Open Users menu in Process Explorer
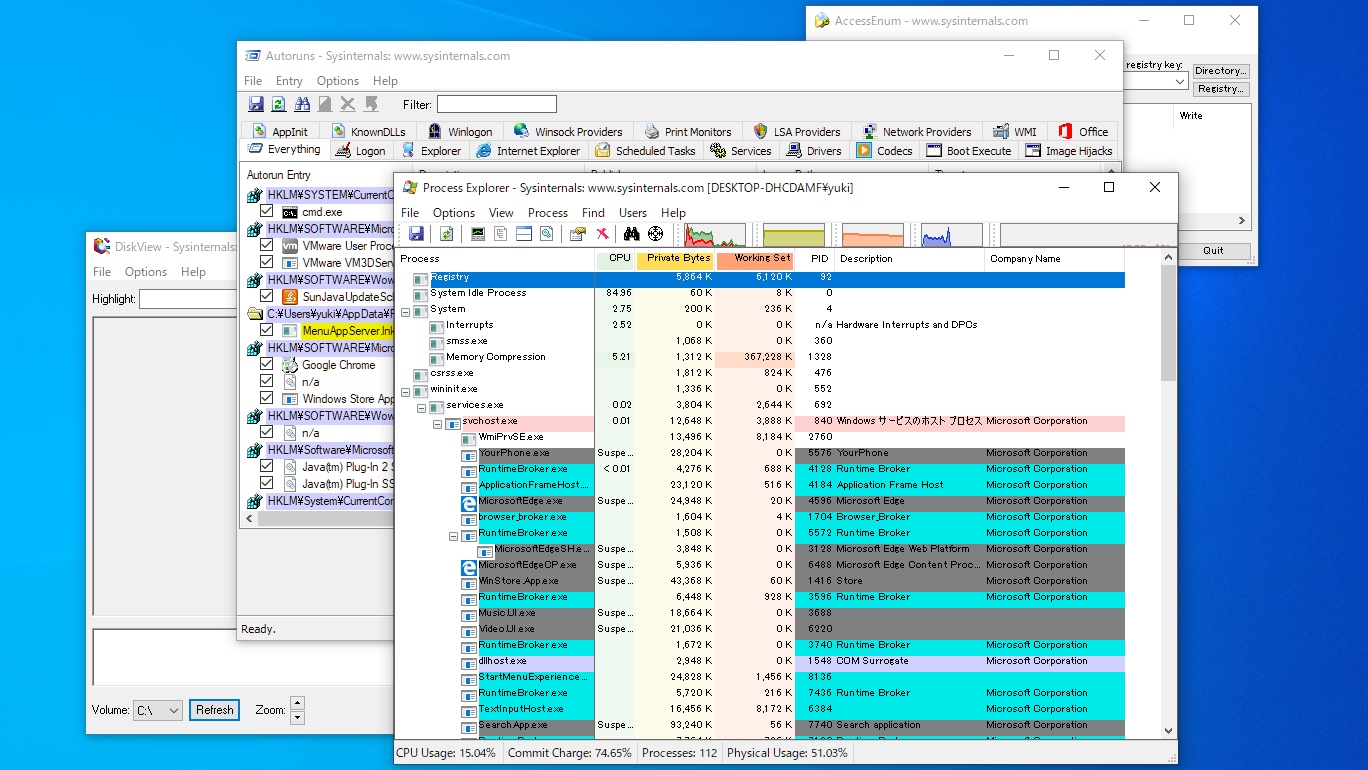This screenshot has width=1368, height=770. 633,213
